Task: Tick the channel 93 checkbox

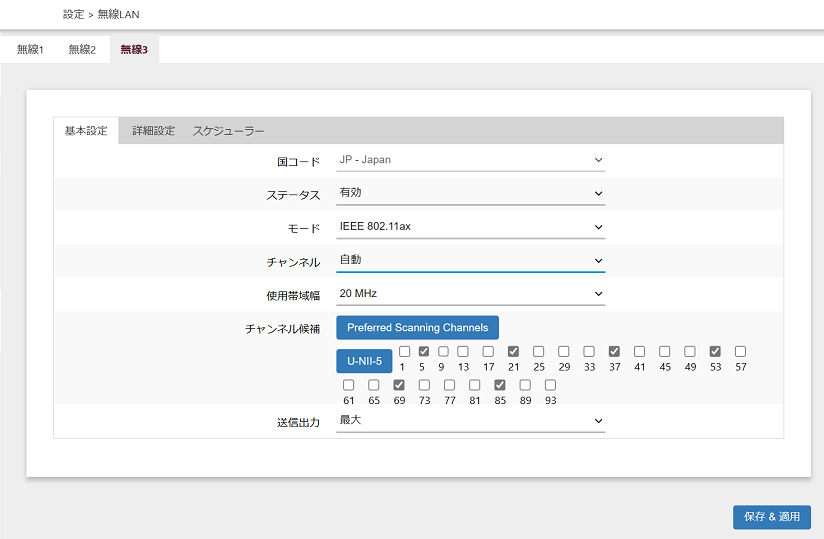Action: (x=550, y=385)
